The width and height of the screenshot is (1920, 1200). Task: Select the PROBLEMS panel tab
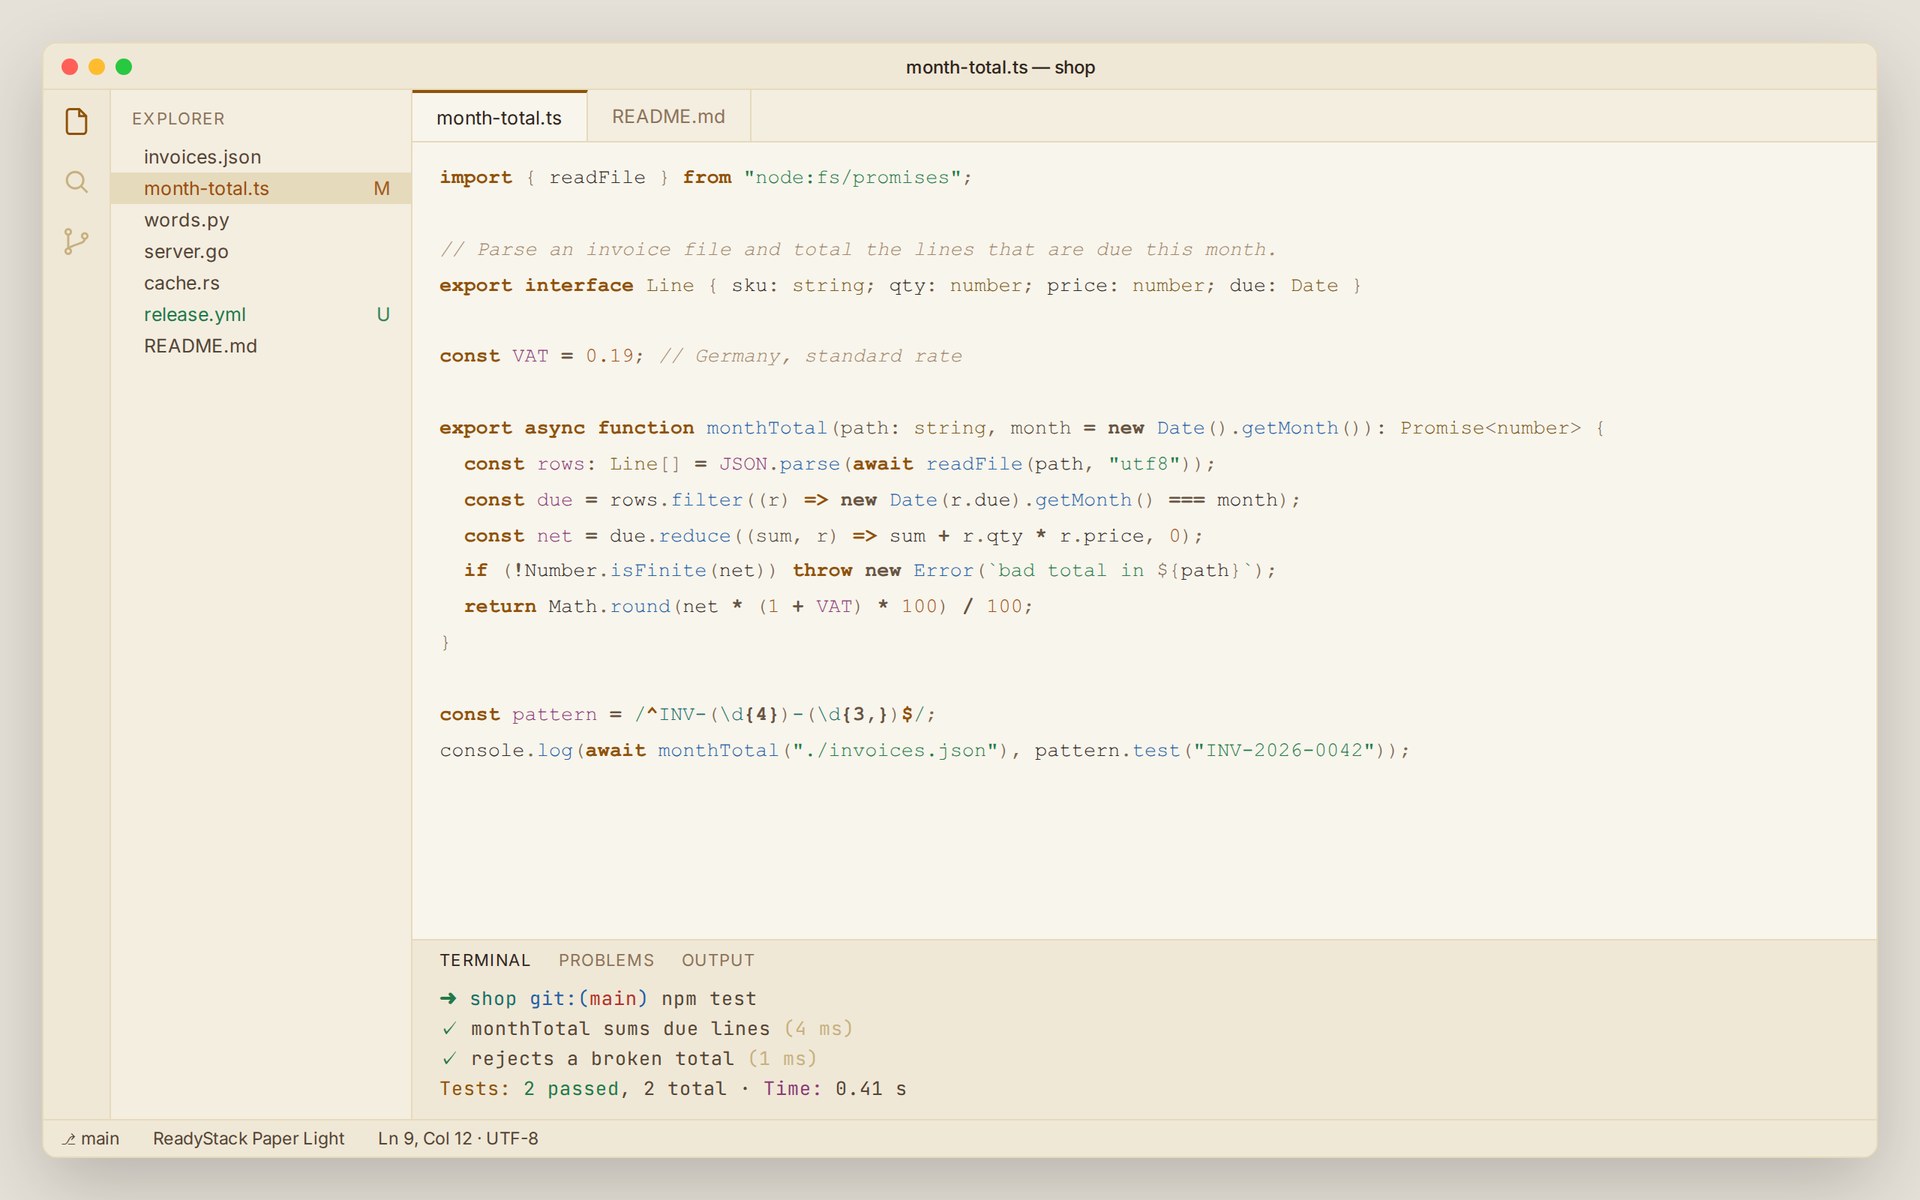click(606, 960)
